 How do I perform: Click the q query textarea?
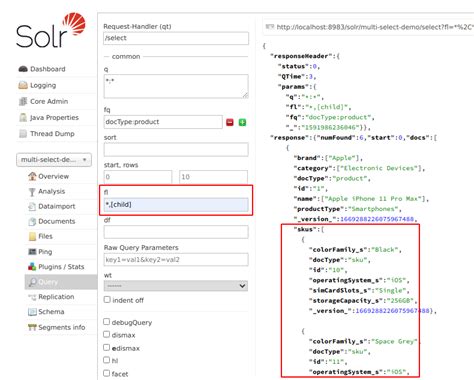click(x=176, y=86)
